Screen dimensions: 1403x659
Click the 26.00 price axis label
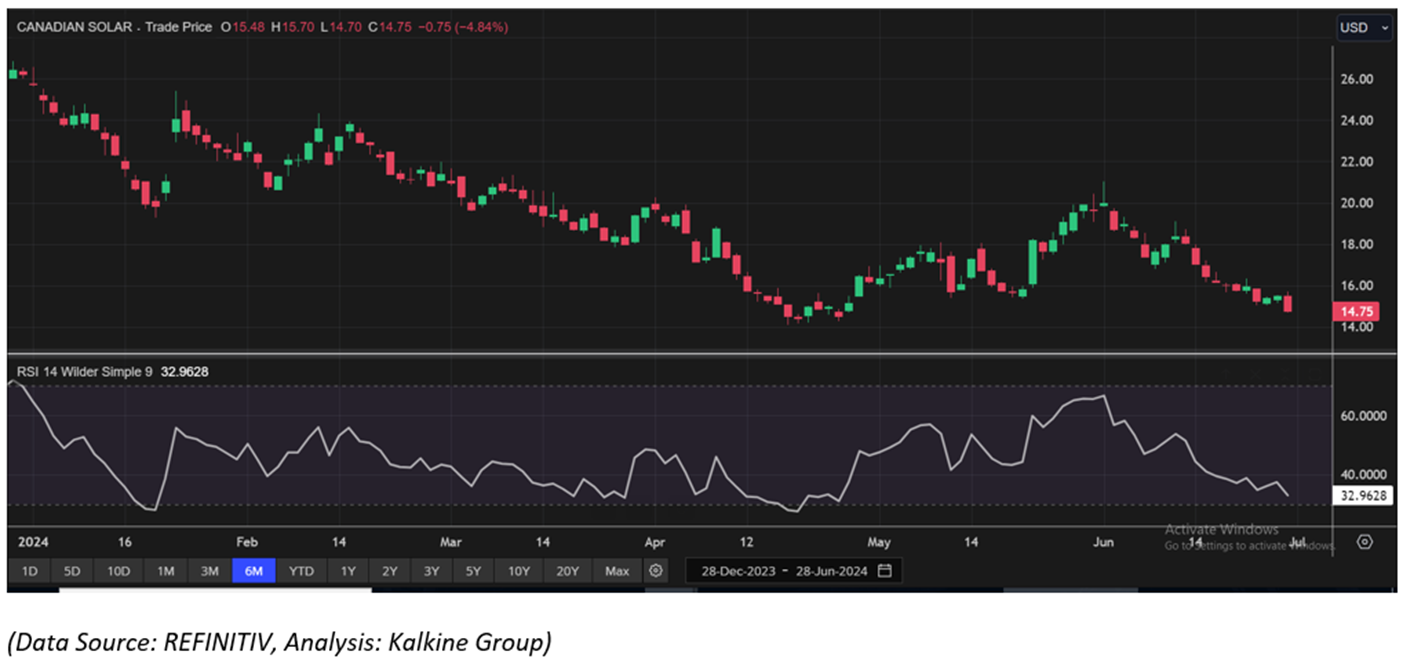(1359, 79)
